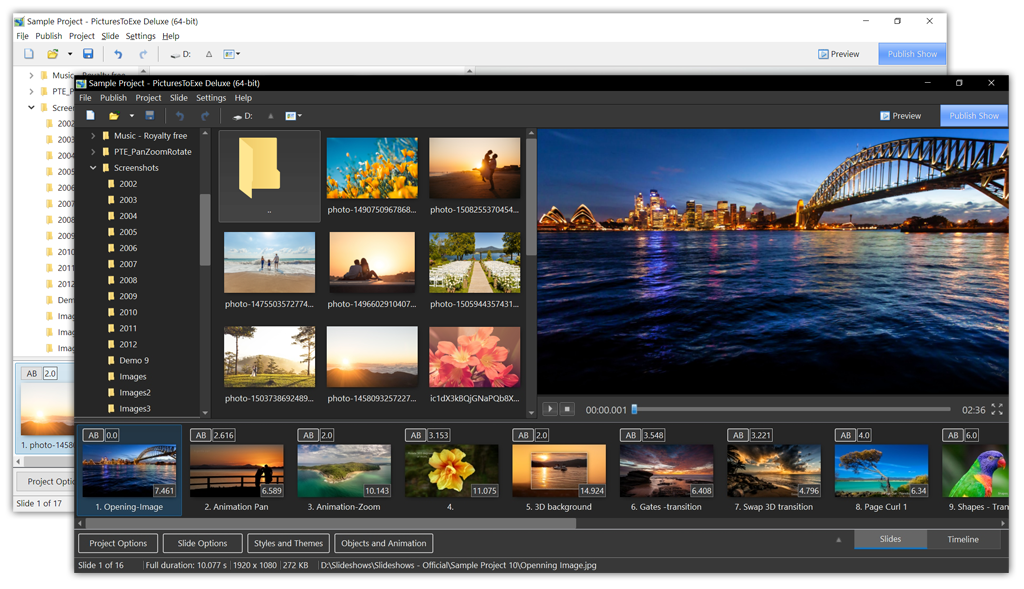Switch to the Timeline view
Screen dimensions: 1024x589
(963, 539)
